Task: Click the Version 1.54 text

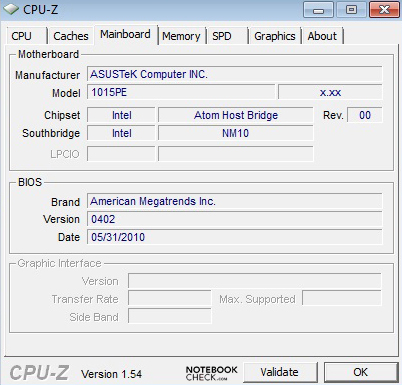Action: (x=111, y=374)
